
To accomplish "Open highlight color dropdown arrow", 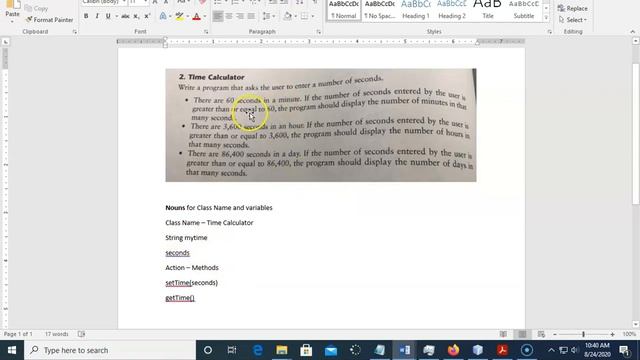I will coord(187,16).
